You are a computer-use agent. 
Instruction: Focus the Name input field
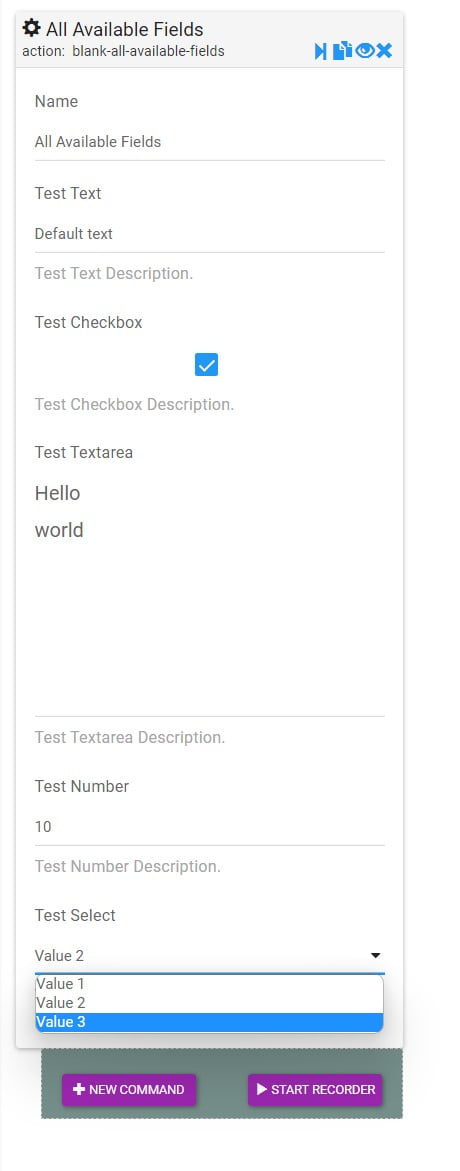(209, 142)
